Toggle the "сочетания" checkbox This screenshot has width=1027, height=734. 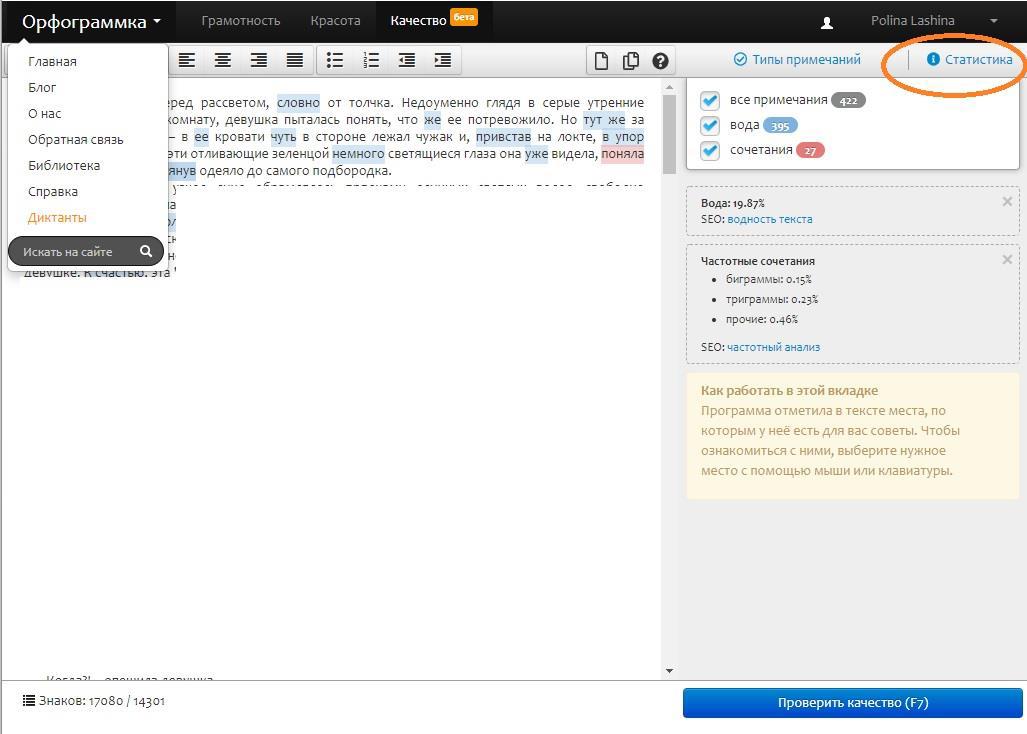710,150
